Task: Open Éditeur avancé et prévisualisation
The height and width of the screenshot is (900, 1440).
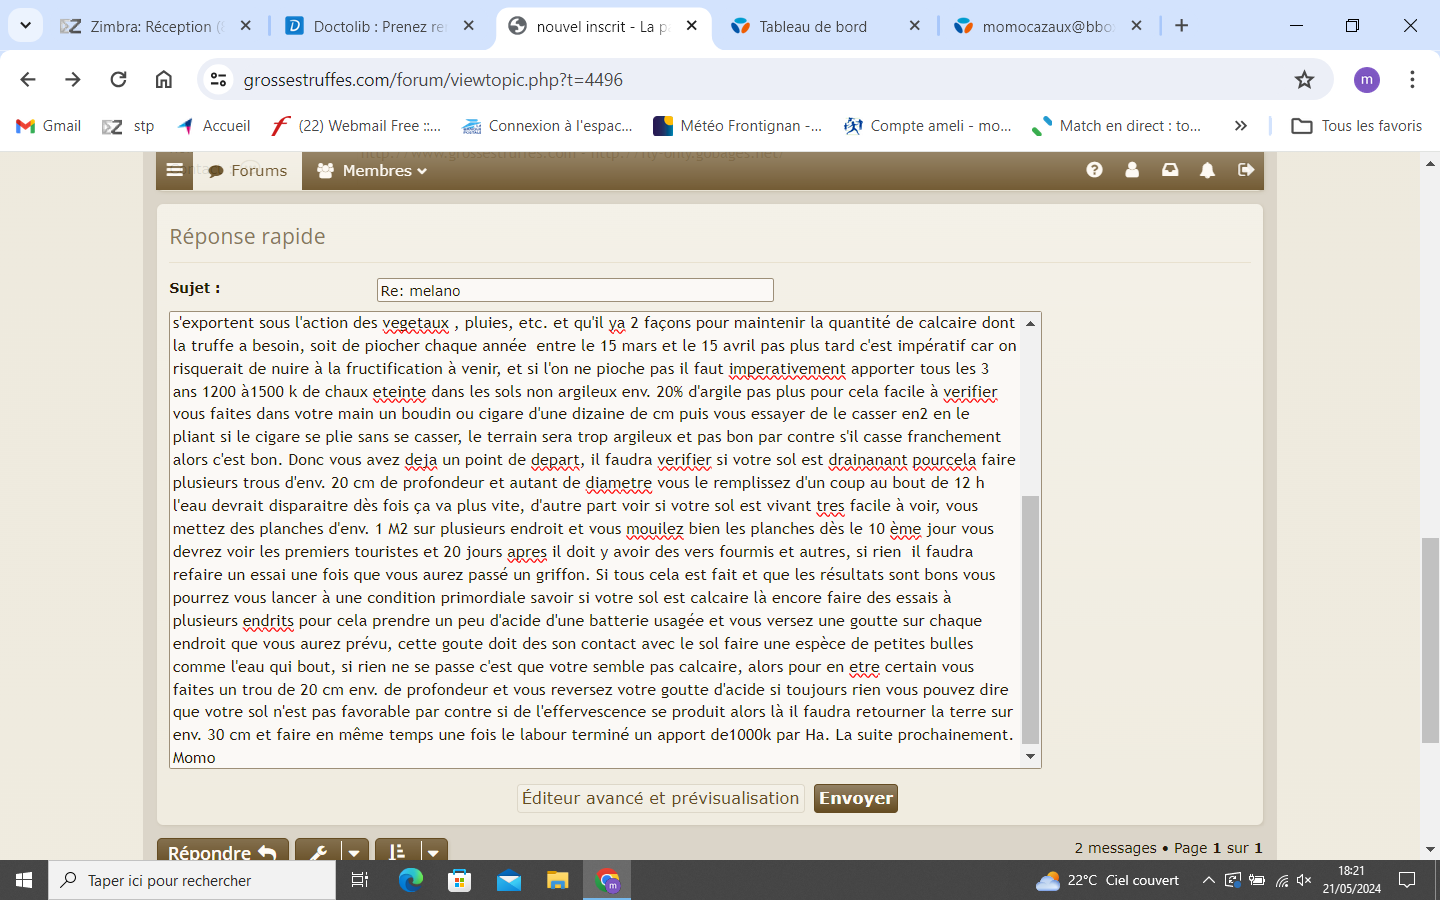Action: point(660,798)
